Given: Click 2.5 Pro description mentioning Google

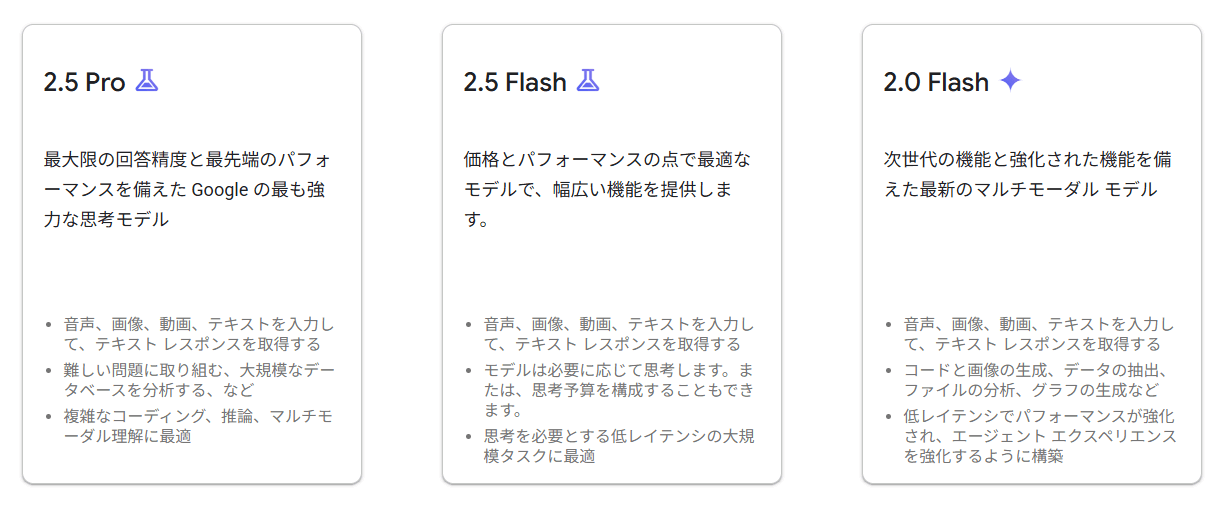Looking at the screenshot, I should 190,190.
